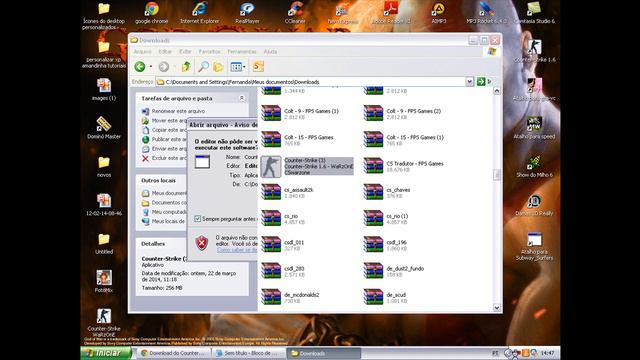Select the CS Tradutor - FPS Games archive
The height and width of the screenshot is (360, 640).
[x=404, y=166]
